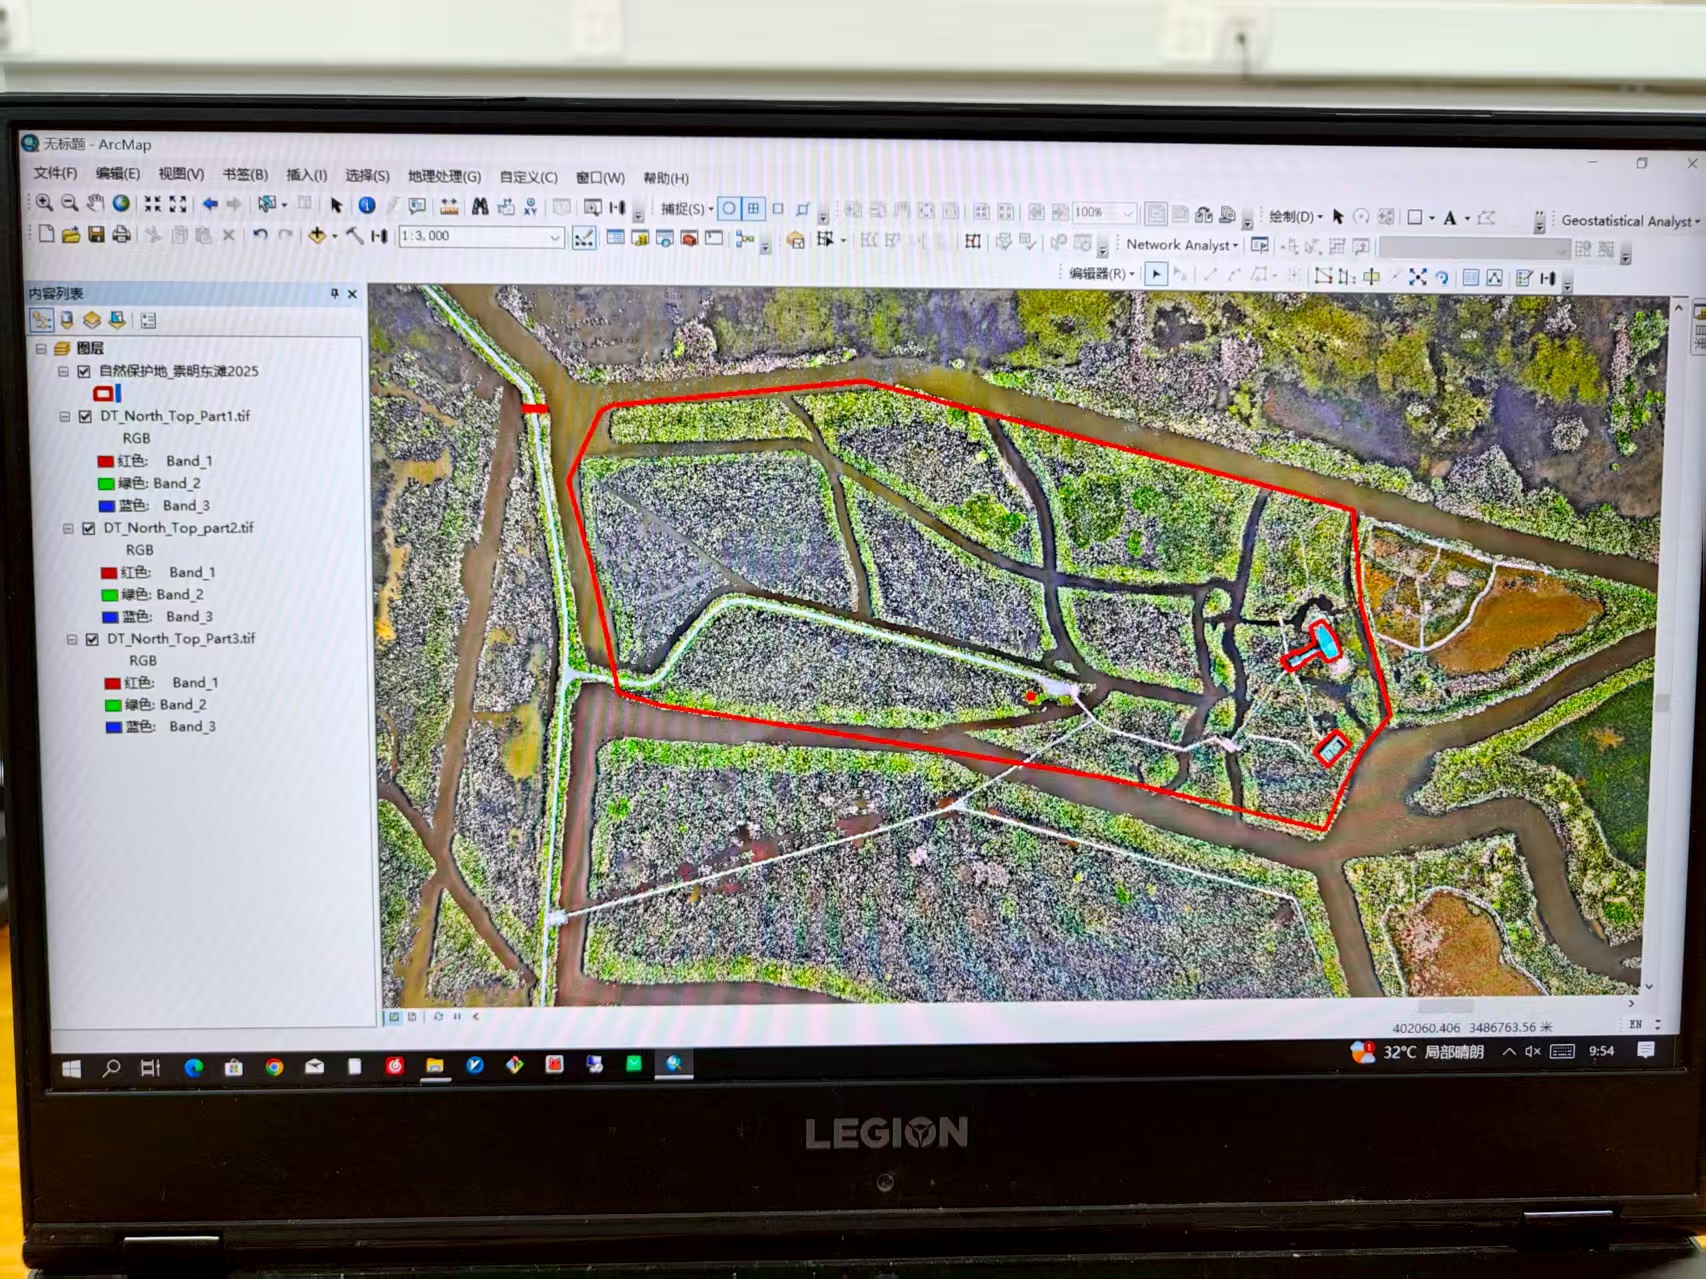
Task: Activate the Find binoculars tool
Action: coord(481,207)
